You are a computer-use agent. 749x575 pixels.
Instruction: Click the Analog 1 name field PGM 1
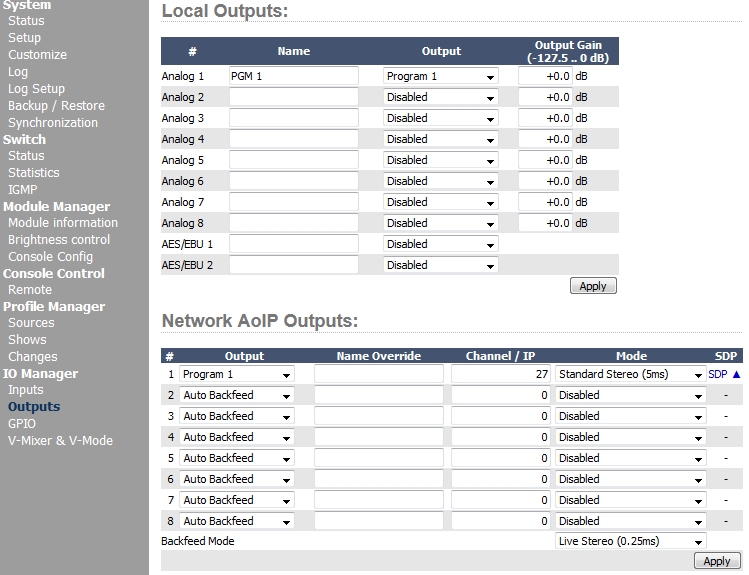click(293, 76)
